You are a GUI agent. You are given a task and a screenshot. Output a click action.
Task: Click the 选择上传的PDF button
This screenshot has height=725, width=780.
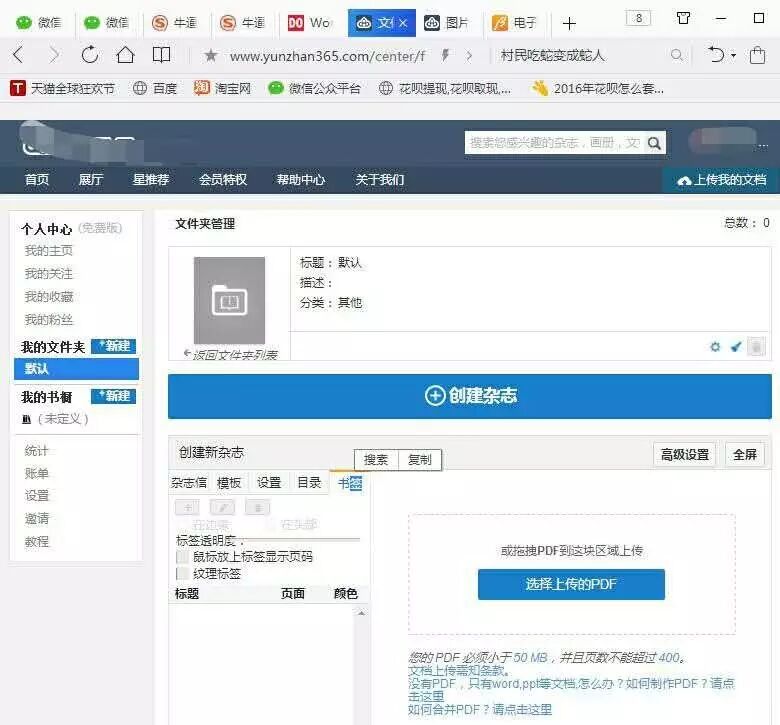[x=571, y=584]
